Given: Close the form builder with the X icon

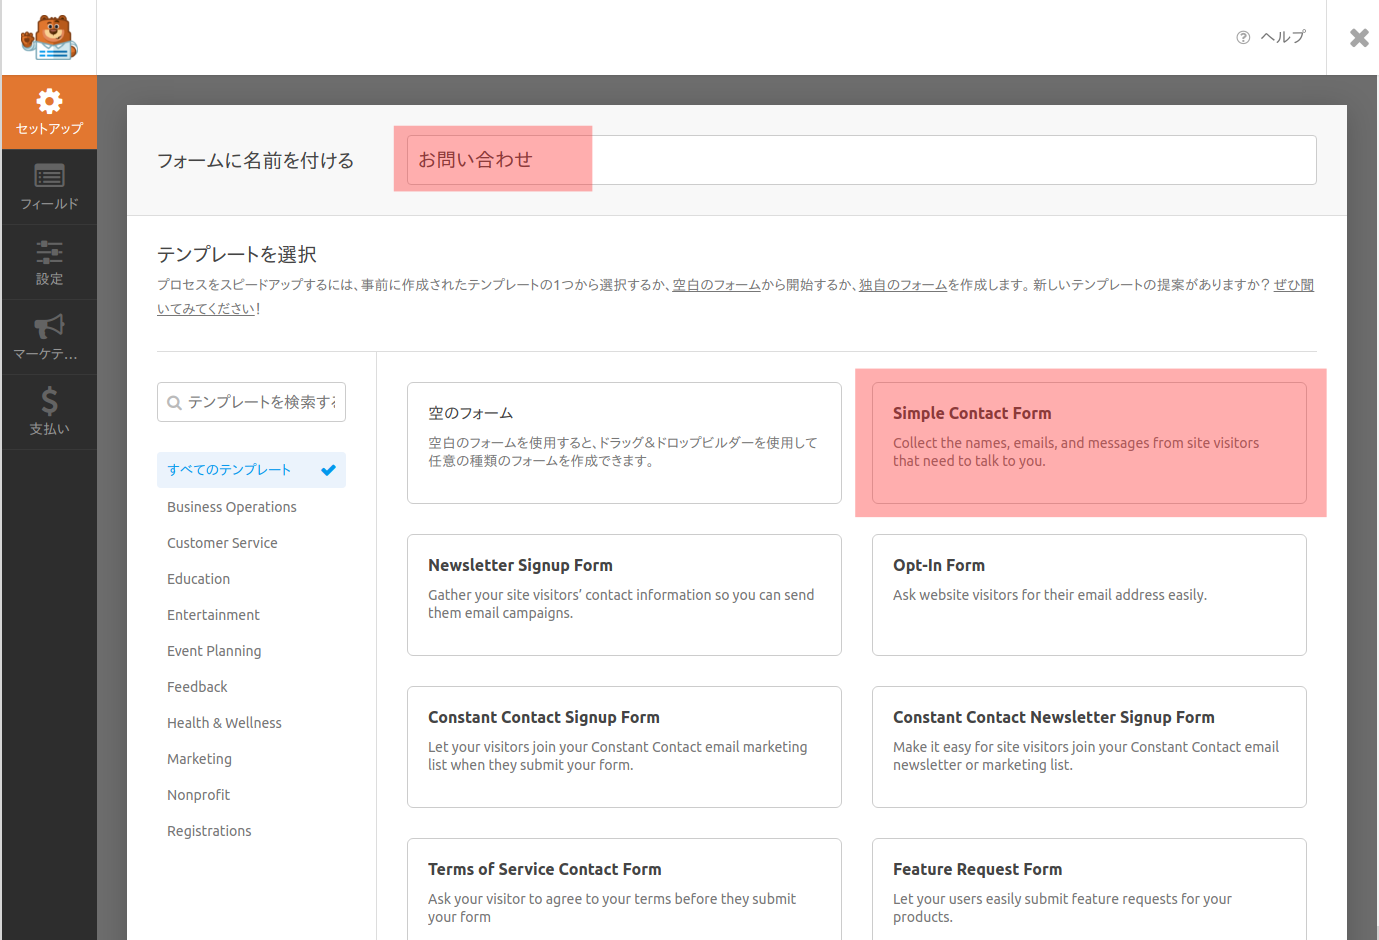Looking at the screenshot, I should (x=1359, y=38).
